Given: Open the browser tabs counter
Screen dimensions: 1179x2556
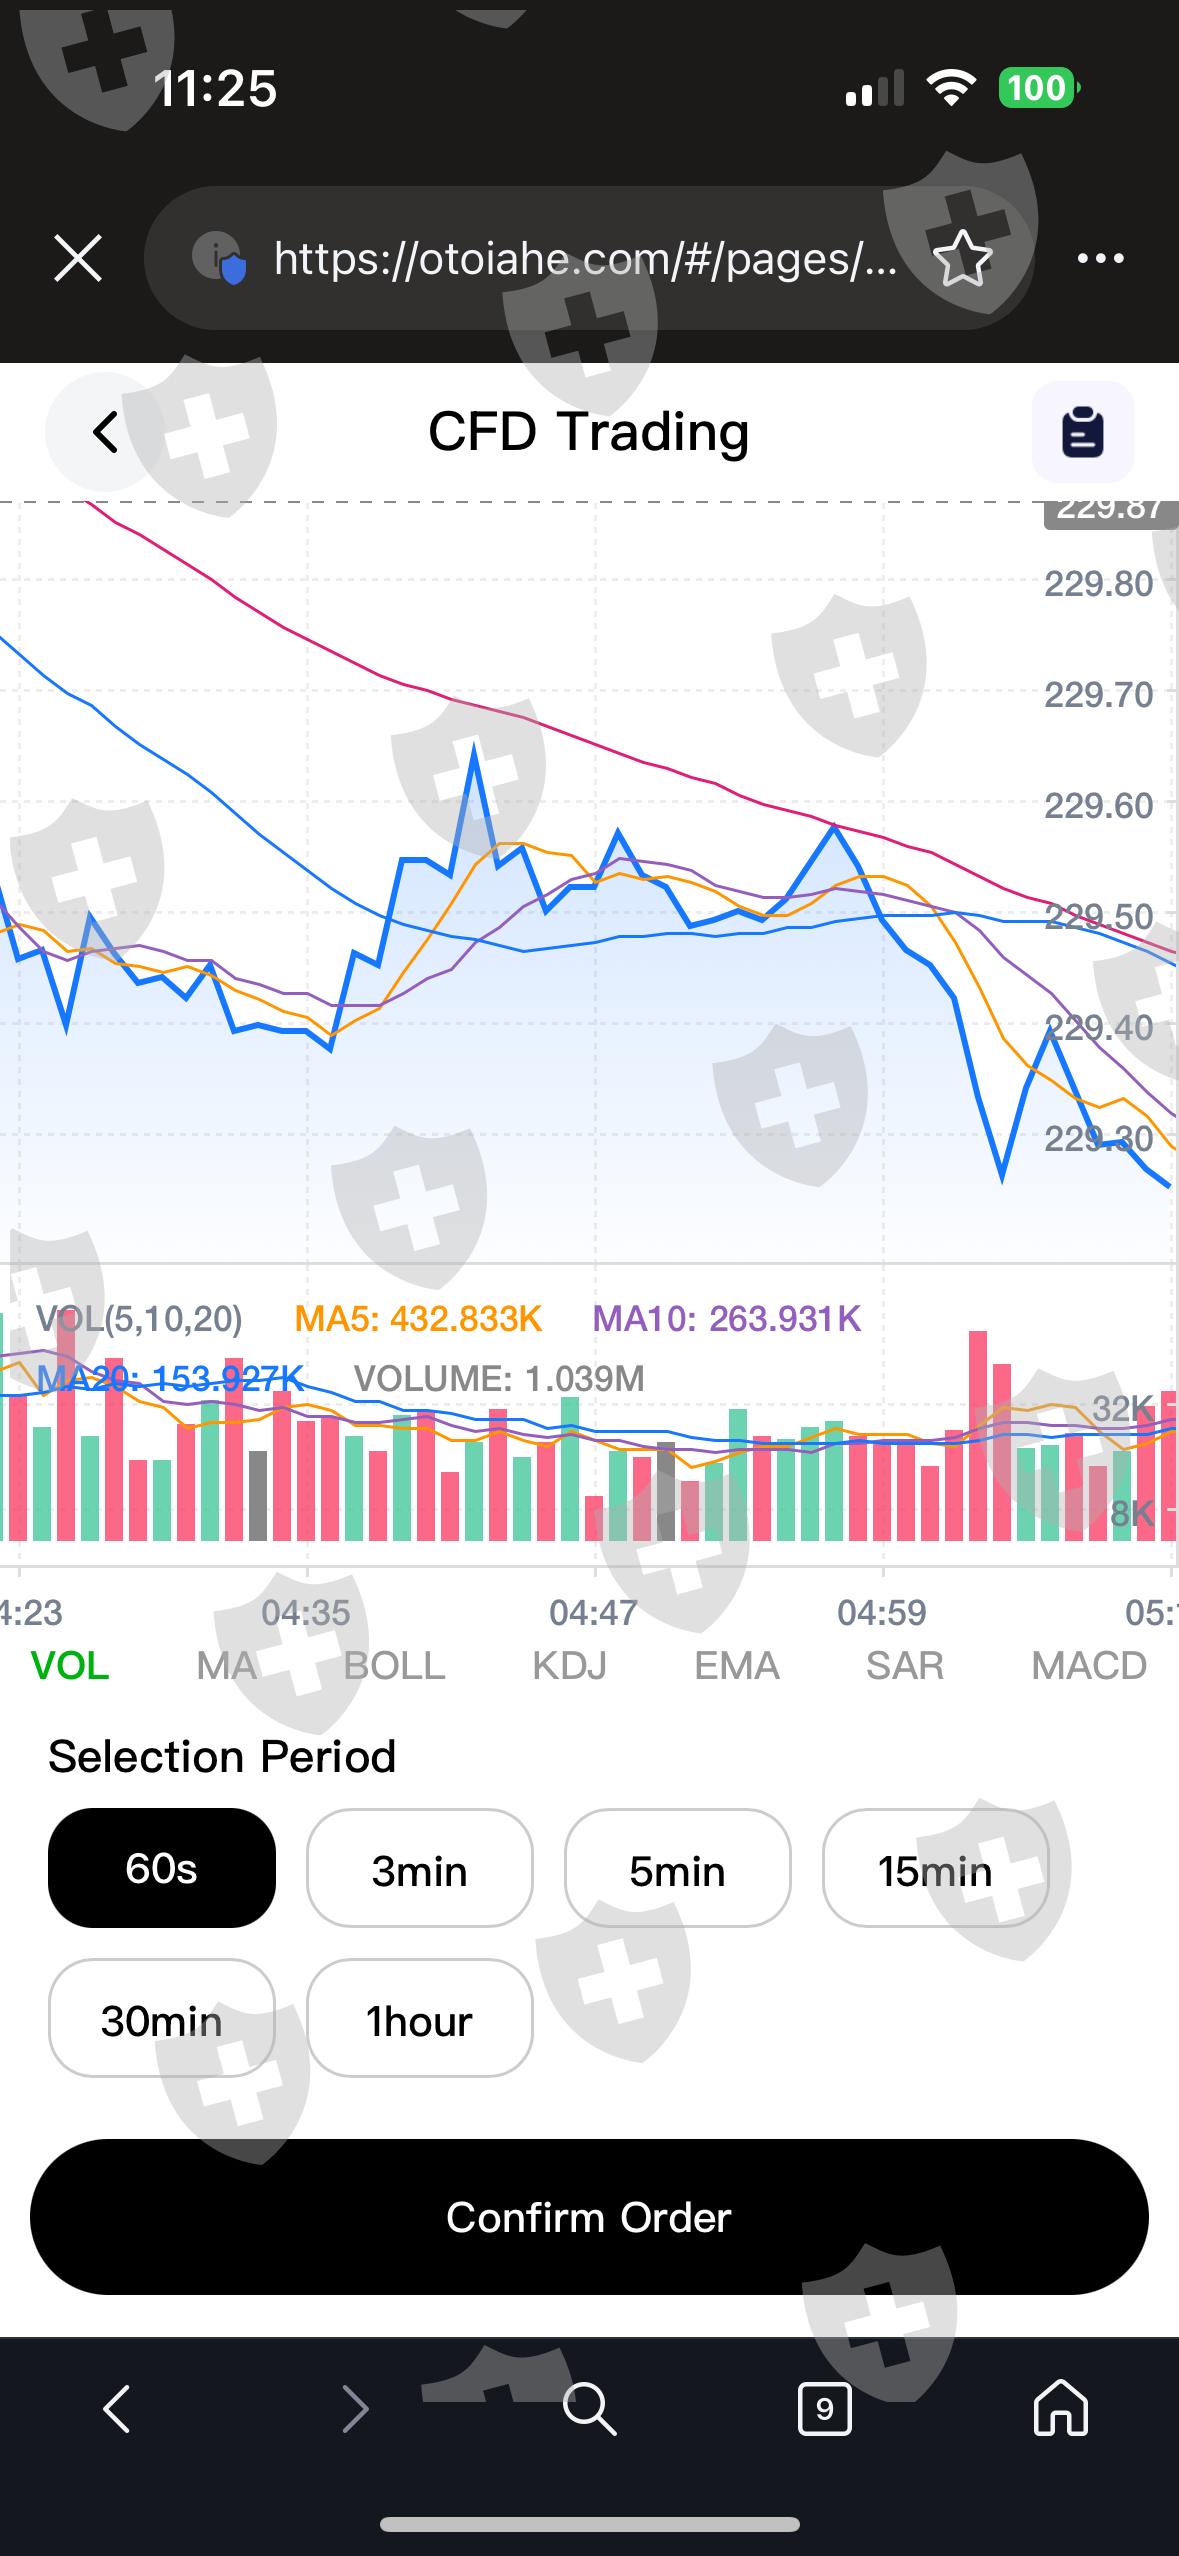Looking at the screenshot, I should [x=824, y=2408].
